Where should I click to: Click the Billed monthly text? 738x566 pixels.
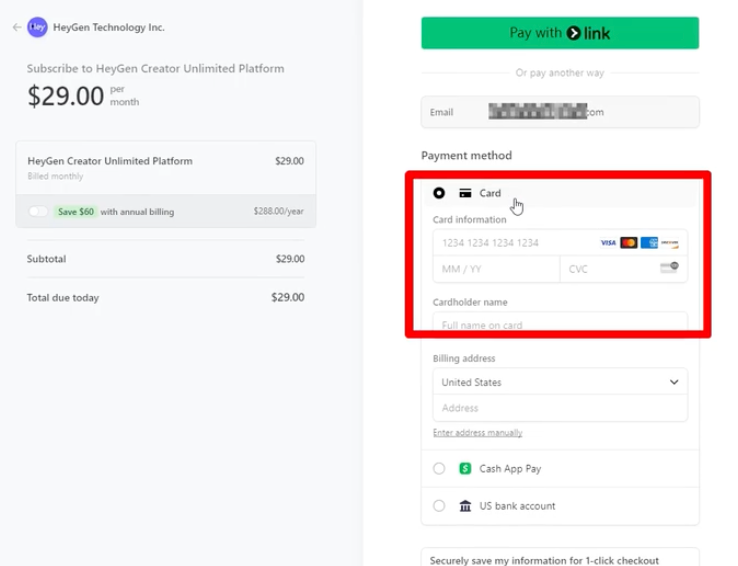point(55,176)
